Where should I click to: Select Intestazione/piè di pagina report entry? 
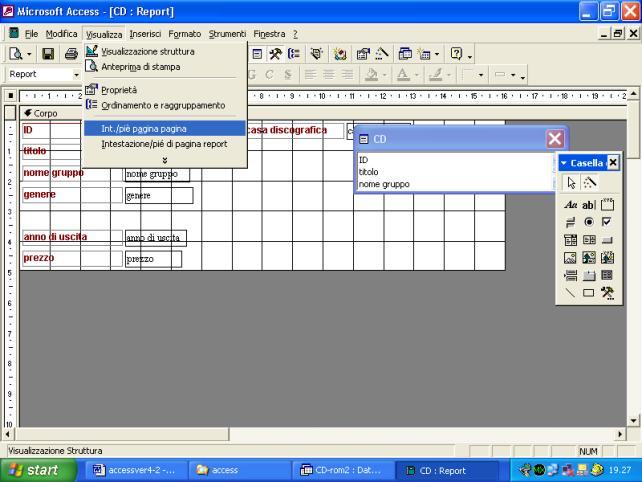point(165,144)
